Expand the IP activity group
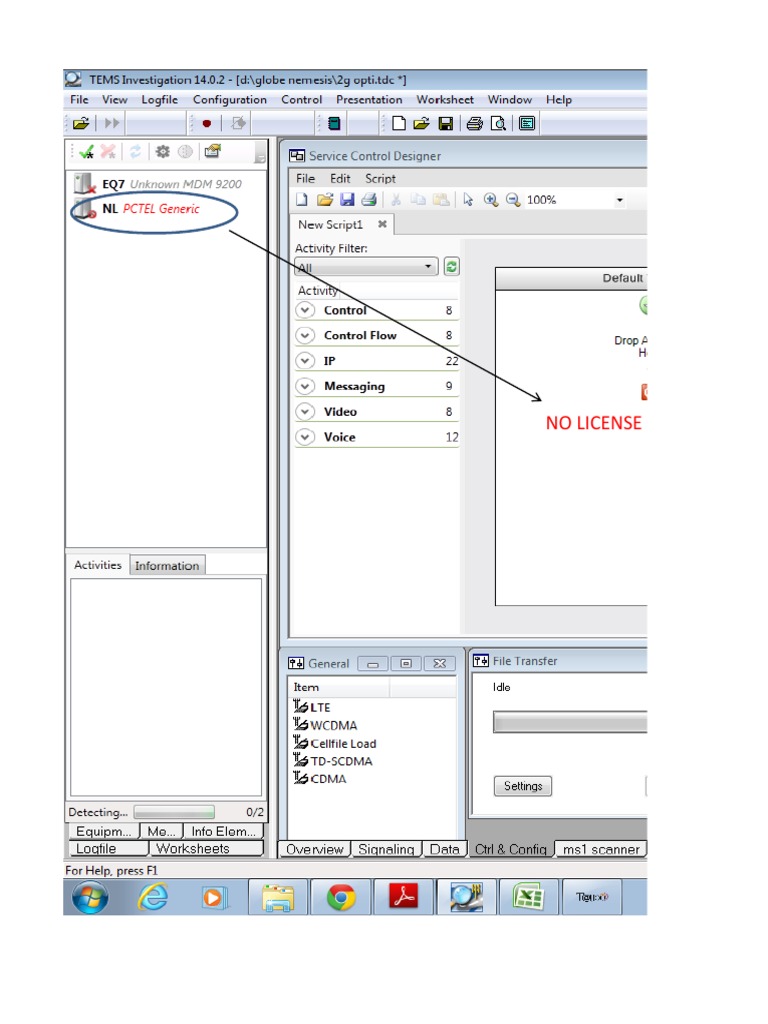This screenshot has height=1024, width=768. click(x=304, y=360)
